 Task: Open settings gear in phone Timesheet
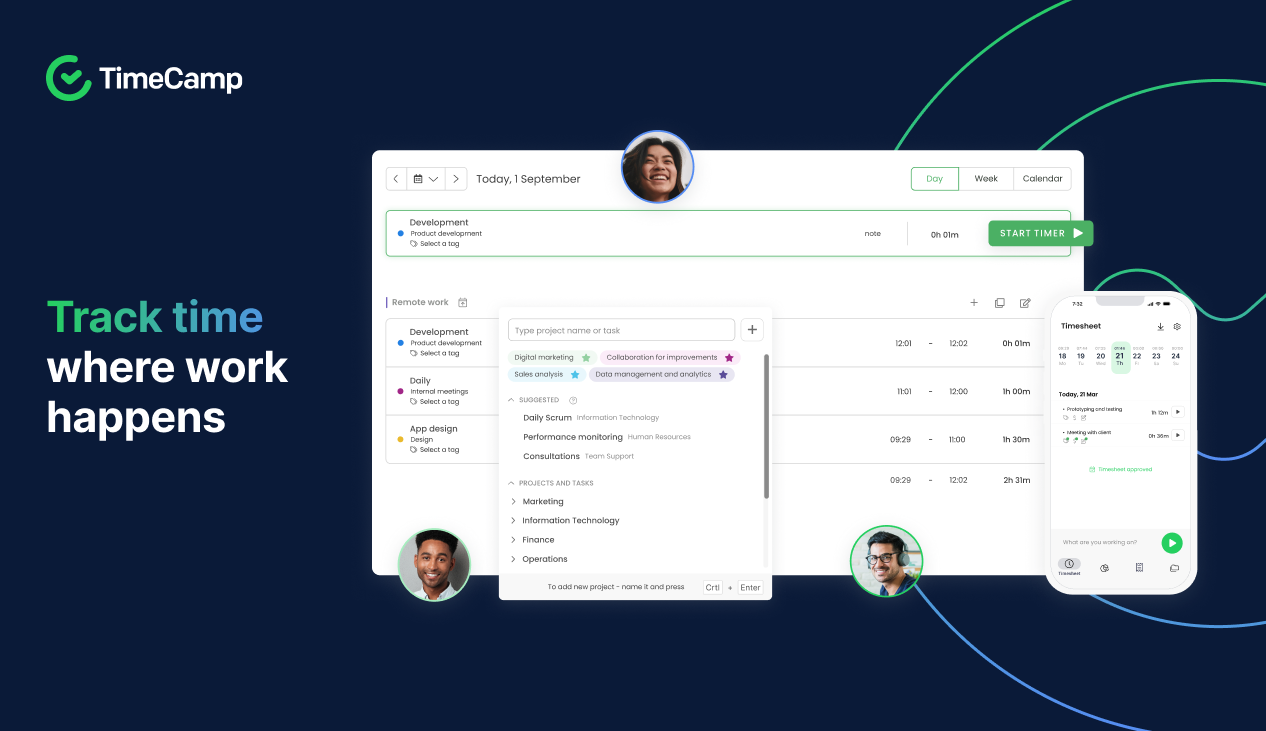coord(1177,326)
